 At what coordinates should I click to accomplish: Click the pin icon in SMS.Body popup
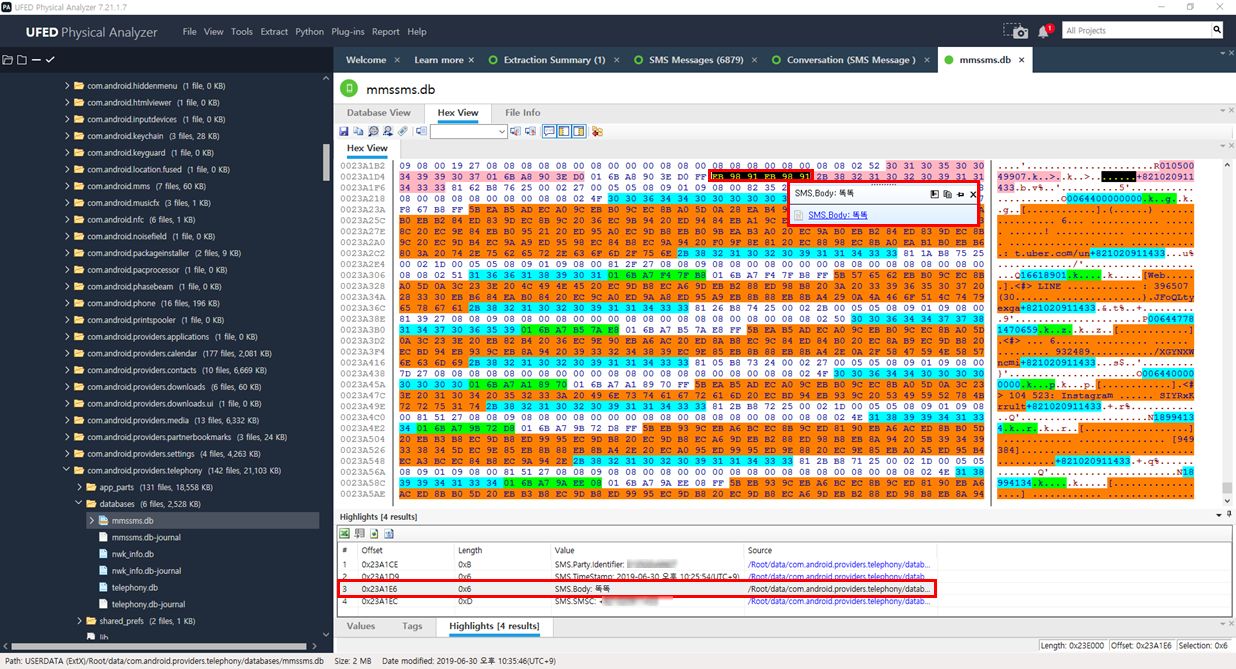[960, 194]
